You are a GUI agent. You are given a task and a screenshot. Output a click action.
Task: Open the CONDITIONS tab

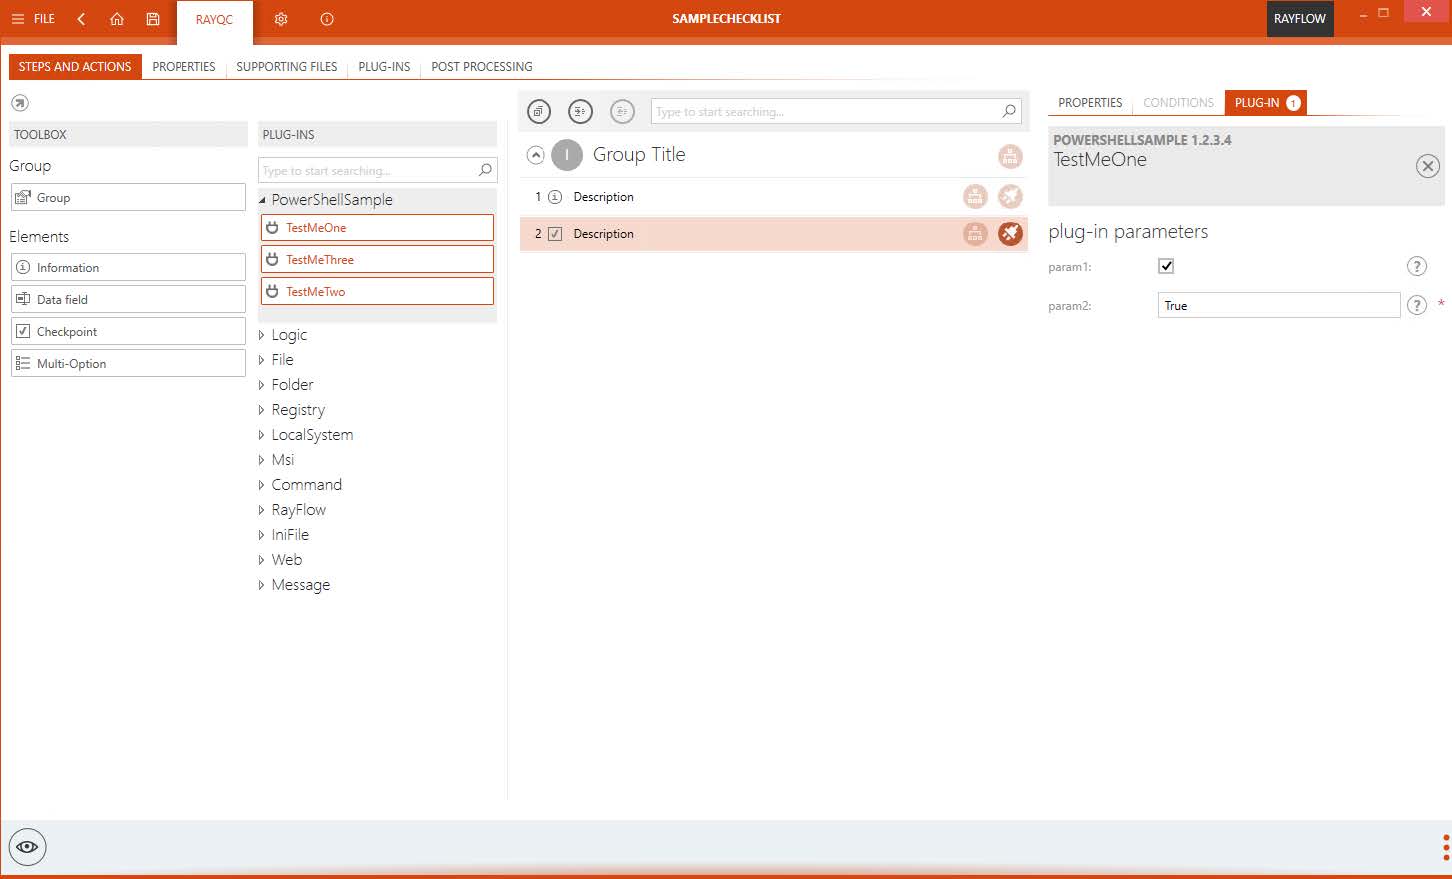click(x=1178, y=102)
